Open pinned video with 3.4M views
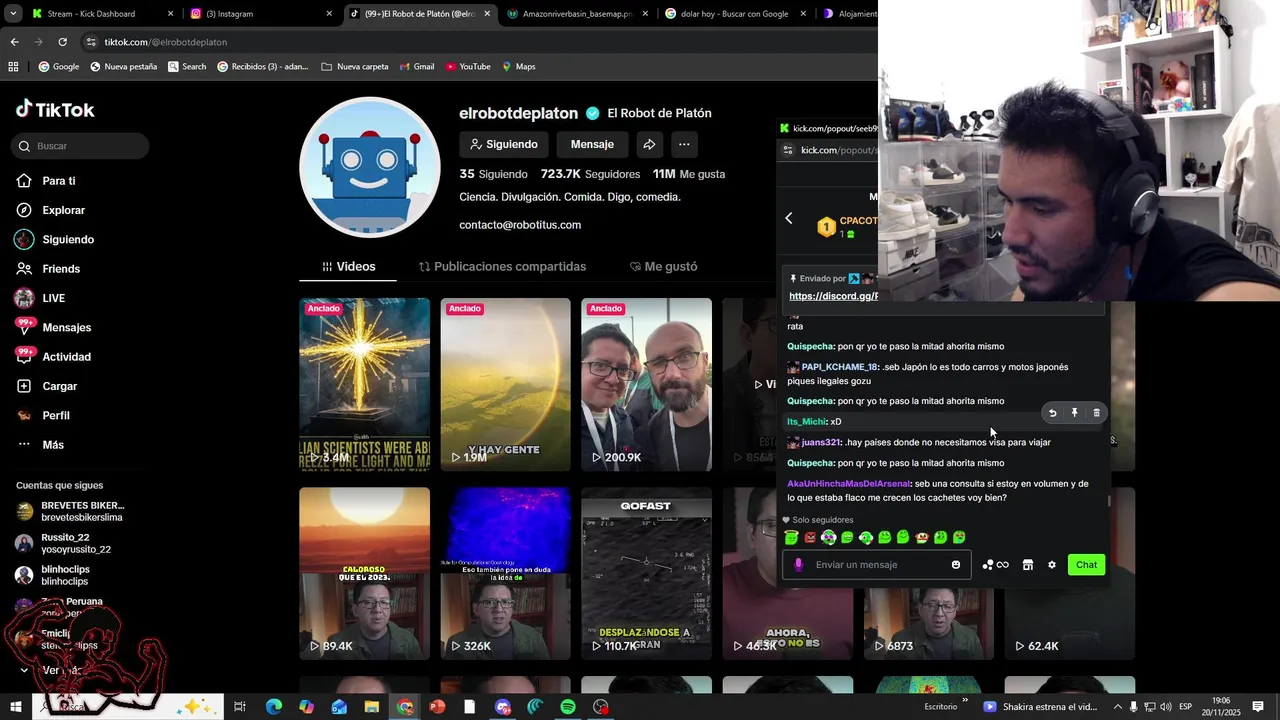This screenshot has width=1280, height=720. [x=364, y=385]
